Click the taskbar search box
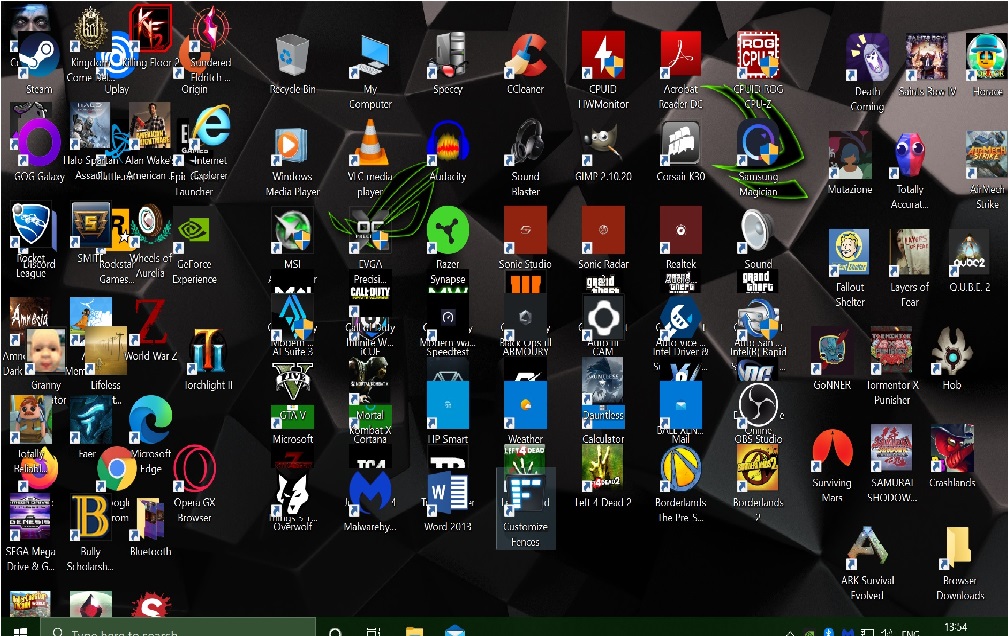The image size is (1008, 636). [x=179, y=628]
